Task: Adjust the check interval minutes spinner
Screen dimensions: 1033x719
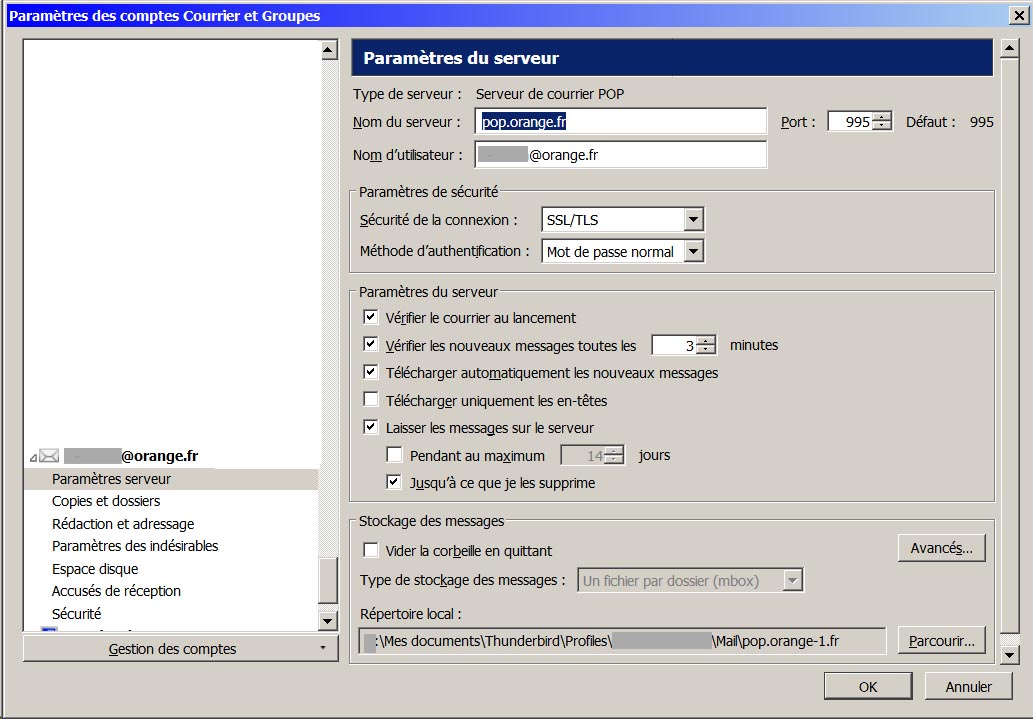Action: click(x=706, y=345)
